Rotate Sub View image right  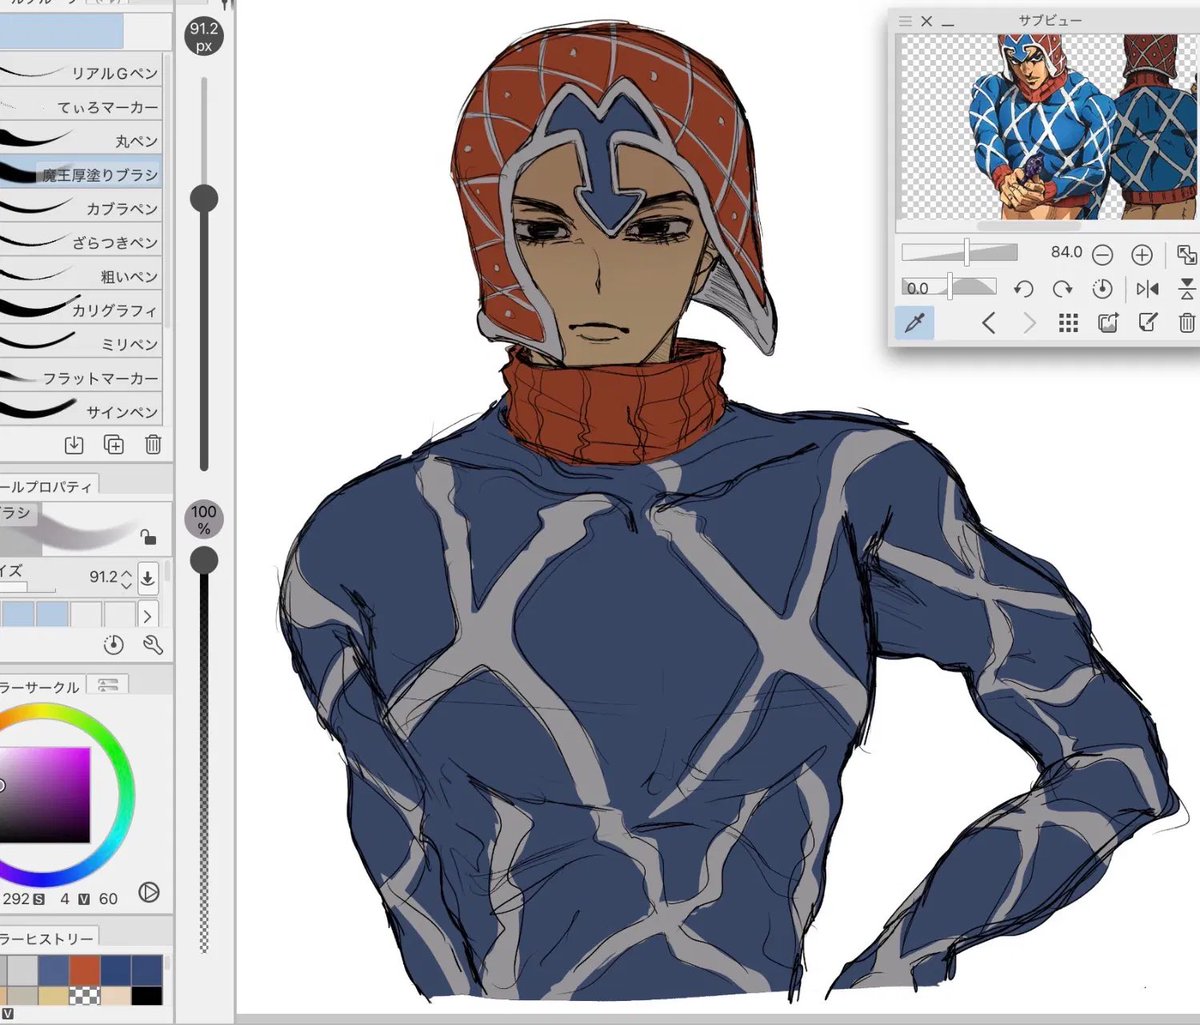[x=1062, y=289]
